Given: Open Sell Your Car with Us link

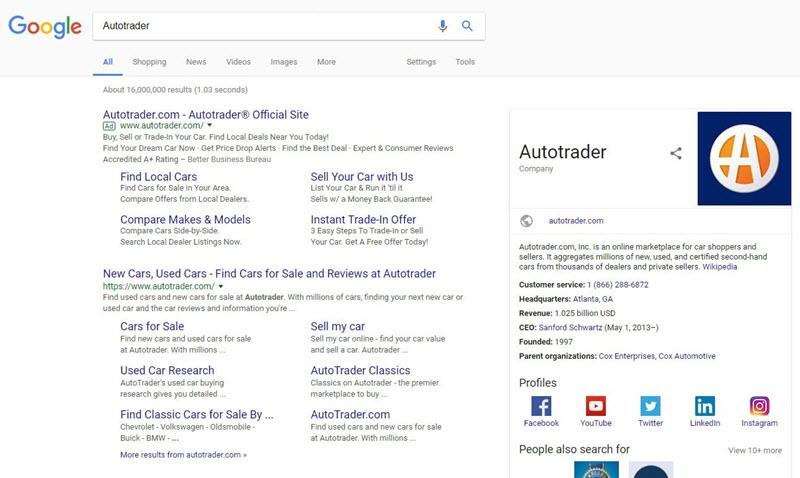Looking at the screenshot, I should (362, 177).
